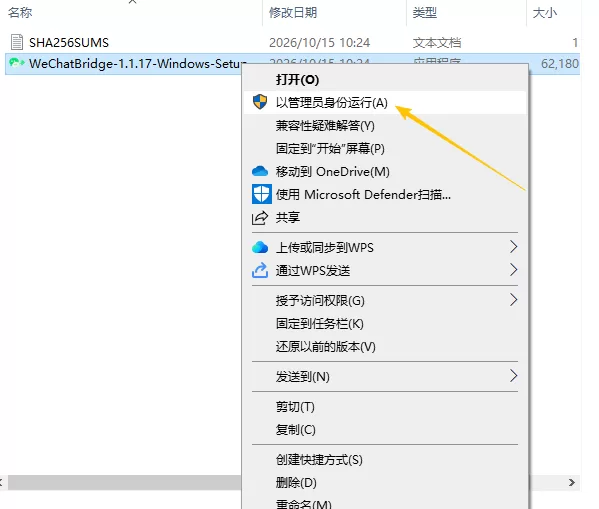
Task: Click the WPS send icon
Action: tap(260, 270)
